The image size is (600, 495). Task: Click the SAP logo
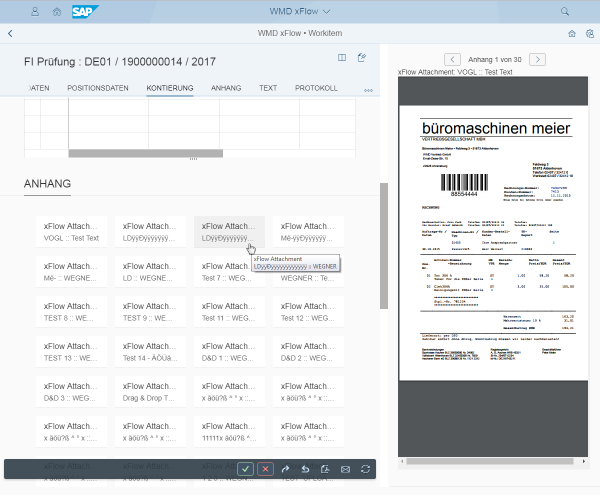click(x=85, y=11)
